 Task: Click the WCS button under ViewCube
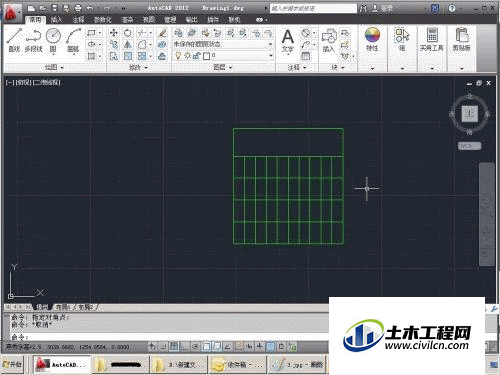[469, 146]
